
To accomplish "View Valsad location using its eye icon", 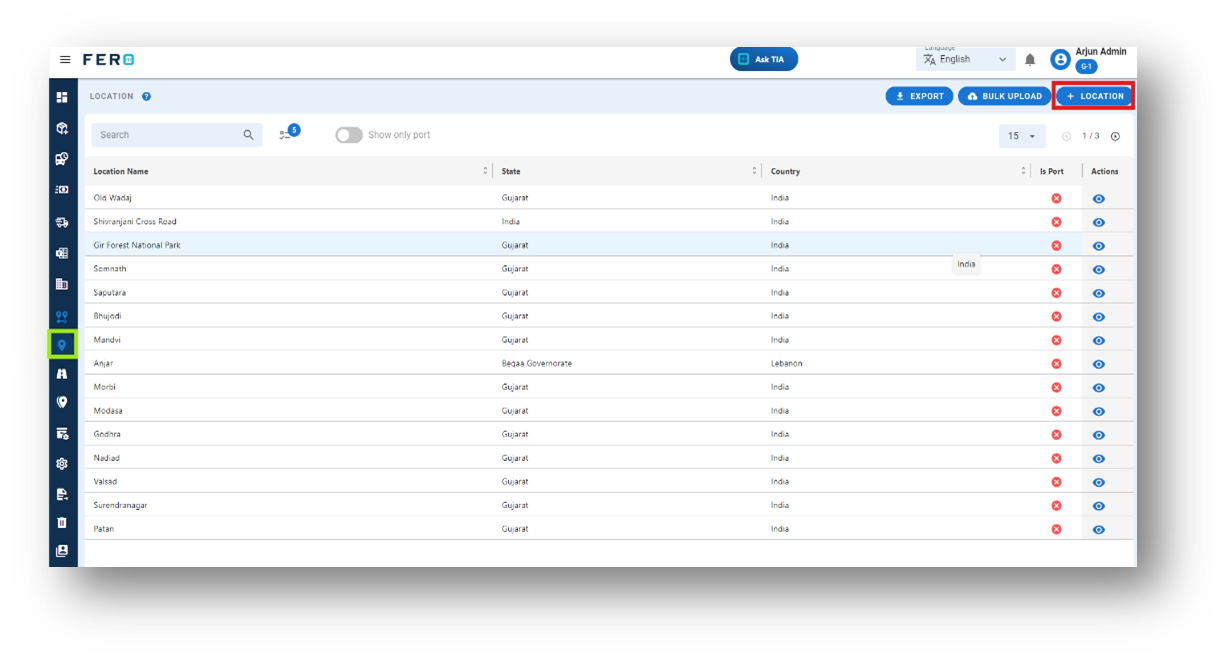I will pos(1099,483).
